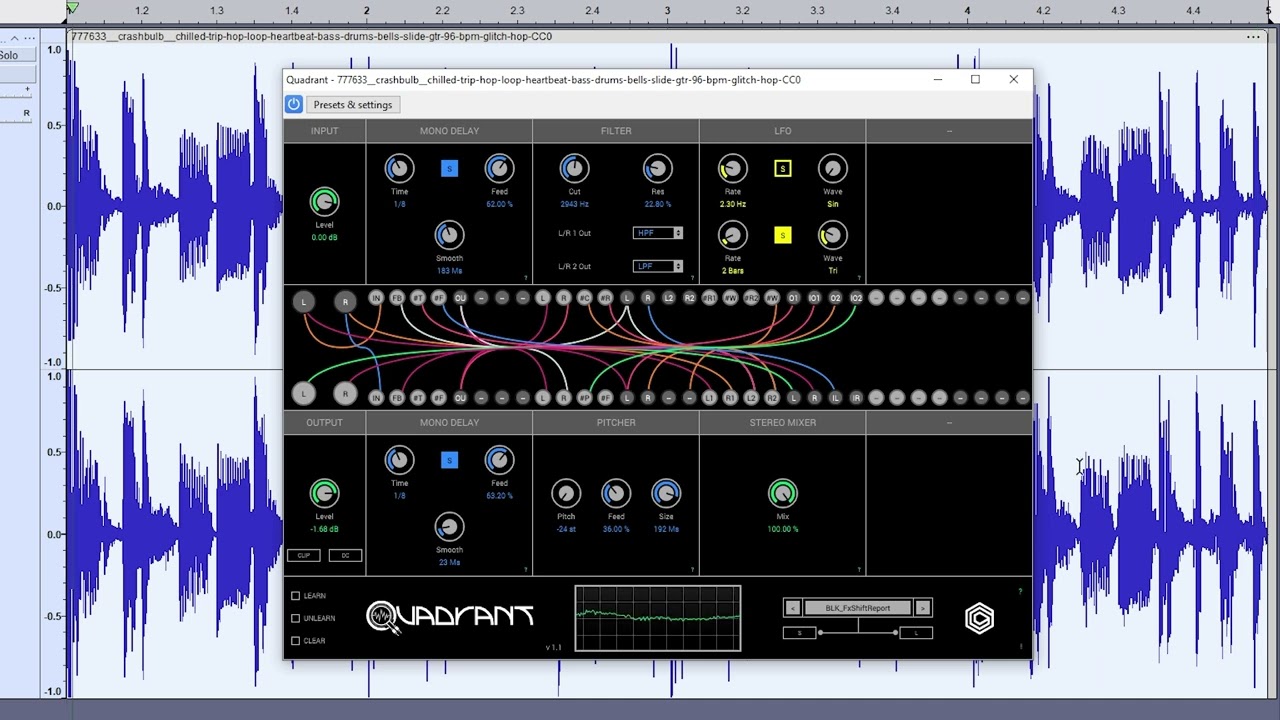Click the IL patch jack
The image size is (1280, 720).
point(835,397)
